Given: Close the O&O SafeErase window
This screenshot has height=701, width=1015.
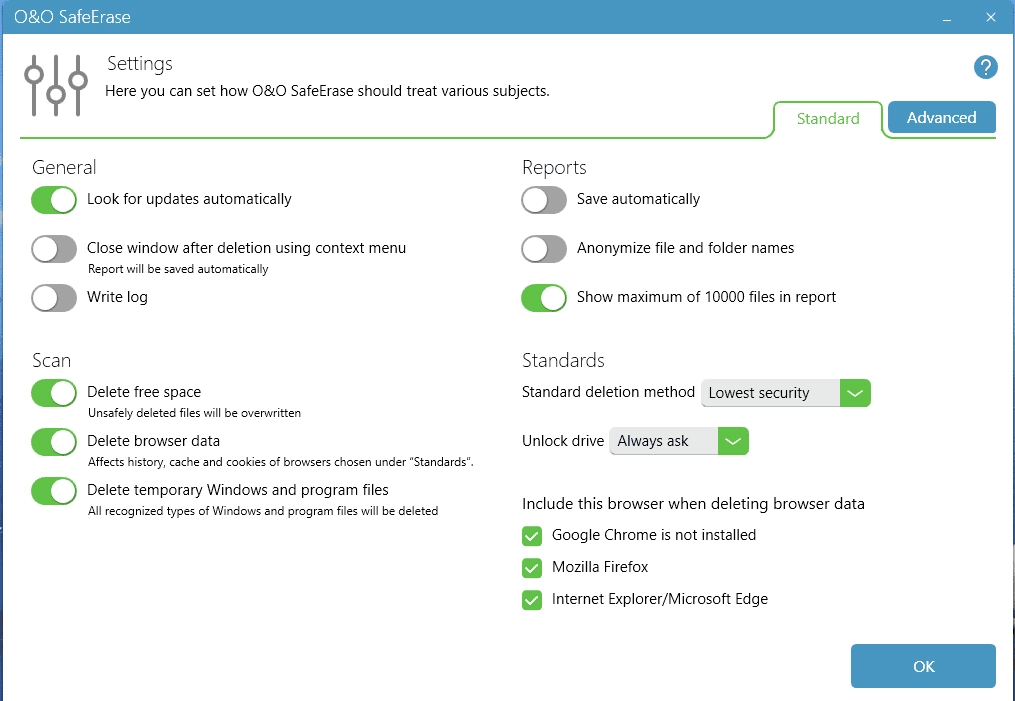Looking at the screenshot, I should (990, 17).
